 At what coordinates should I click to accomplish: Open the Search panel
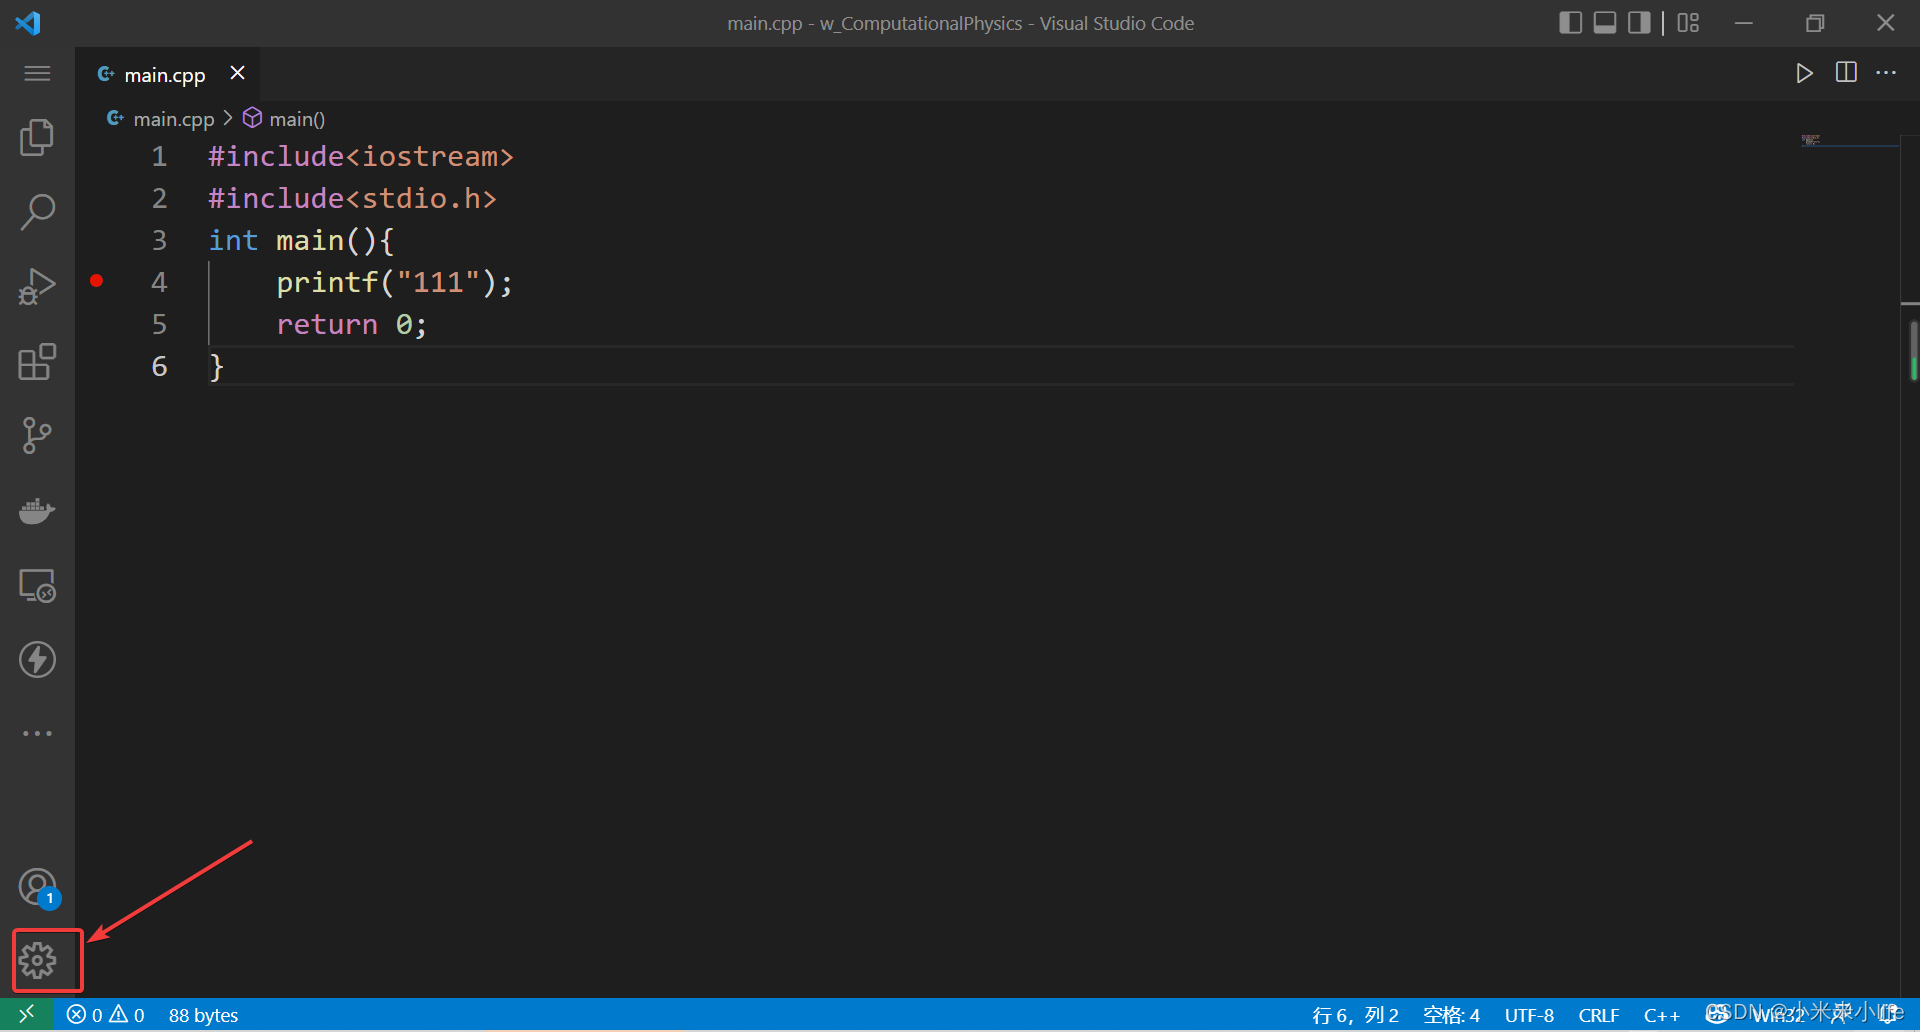37,211
